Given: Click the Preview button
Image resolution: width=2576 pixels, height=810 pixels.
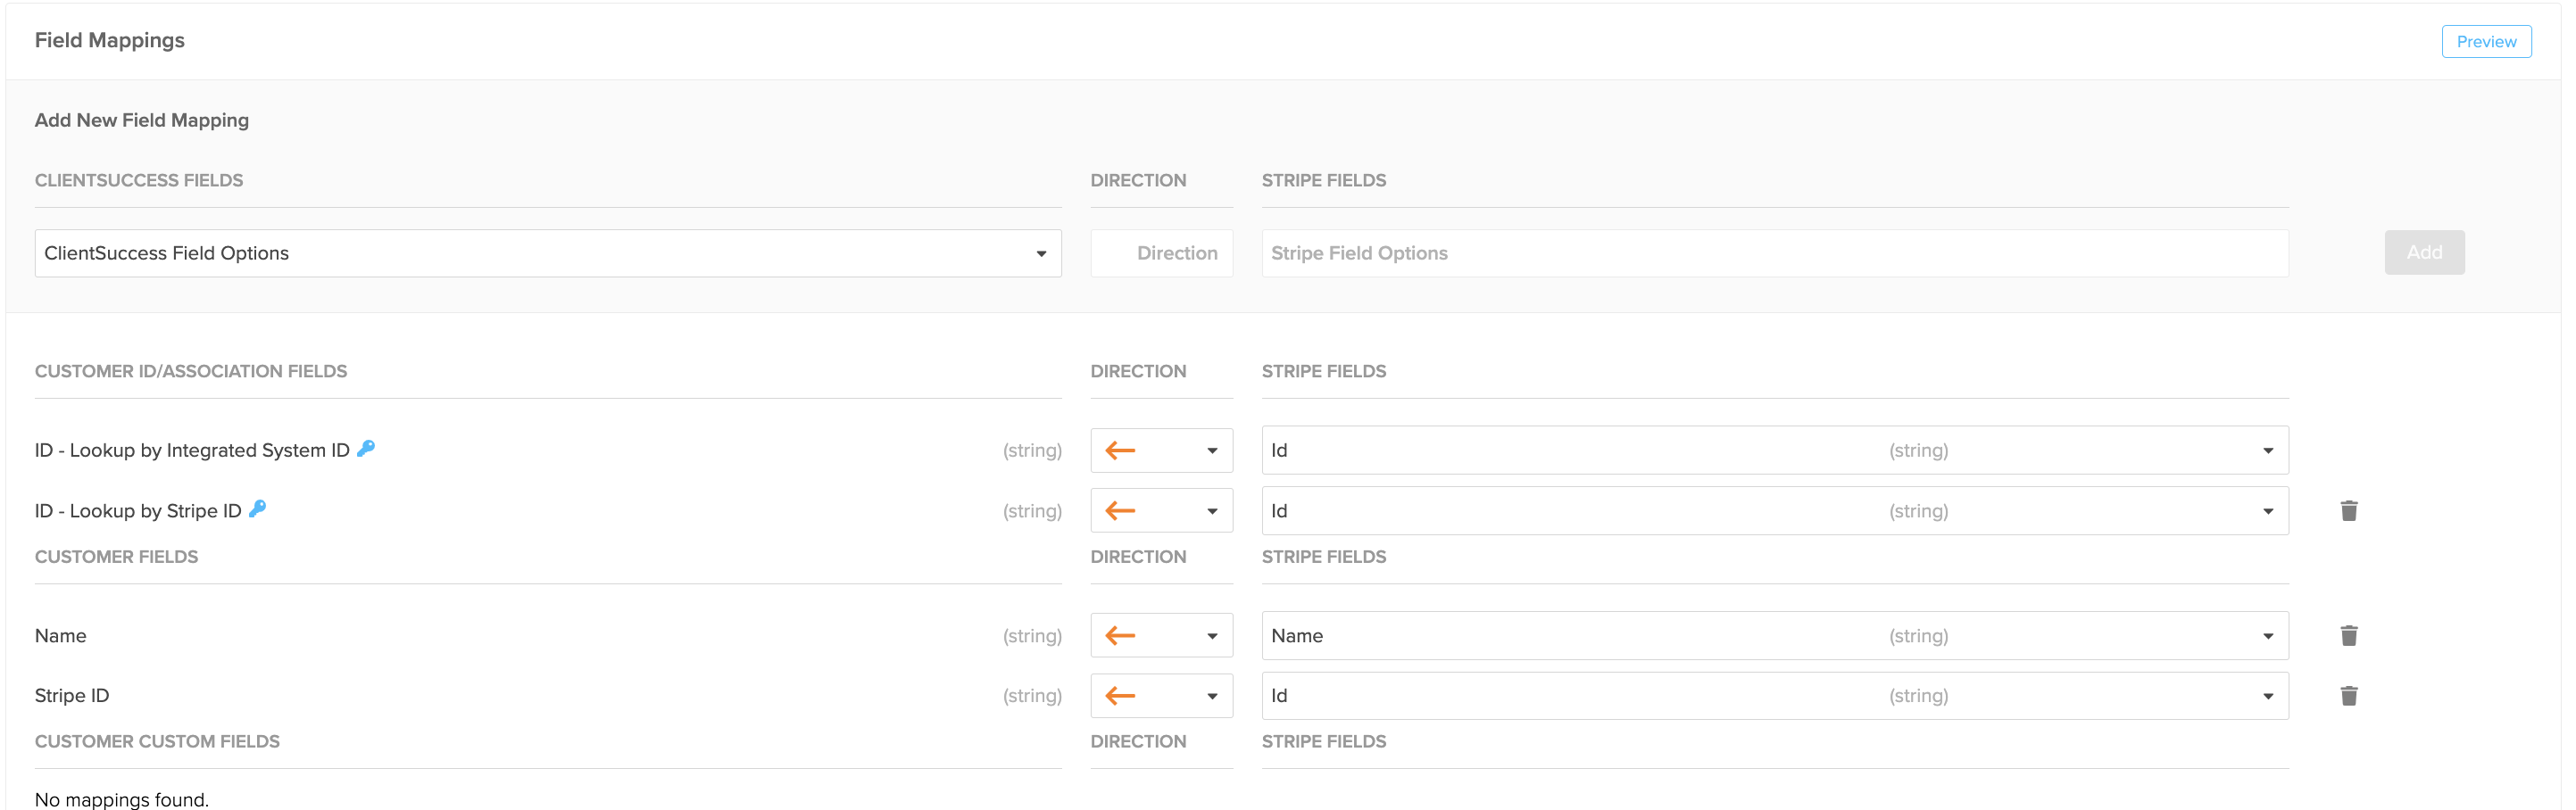Looking at the screenshot, I should 2485,42.
